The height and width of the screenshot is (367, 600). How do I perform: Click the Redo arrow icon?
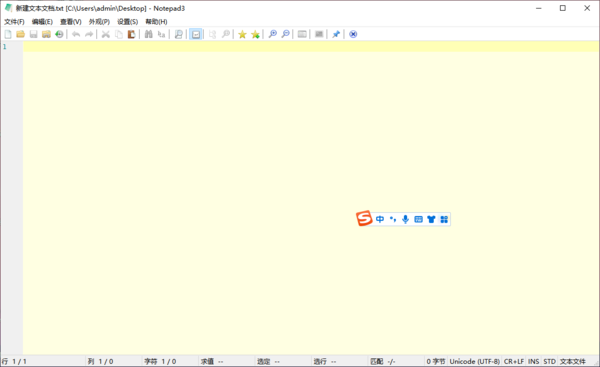[x=89, y=34]
